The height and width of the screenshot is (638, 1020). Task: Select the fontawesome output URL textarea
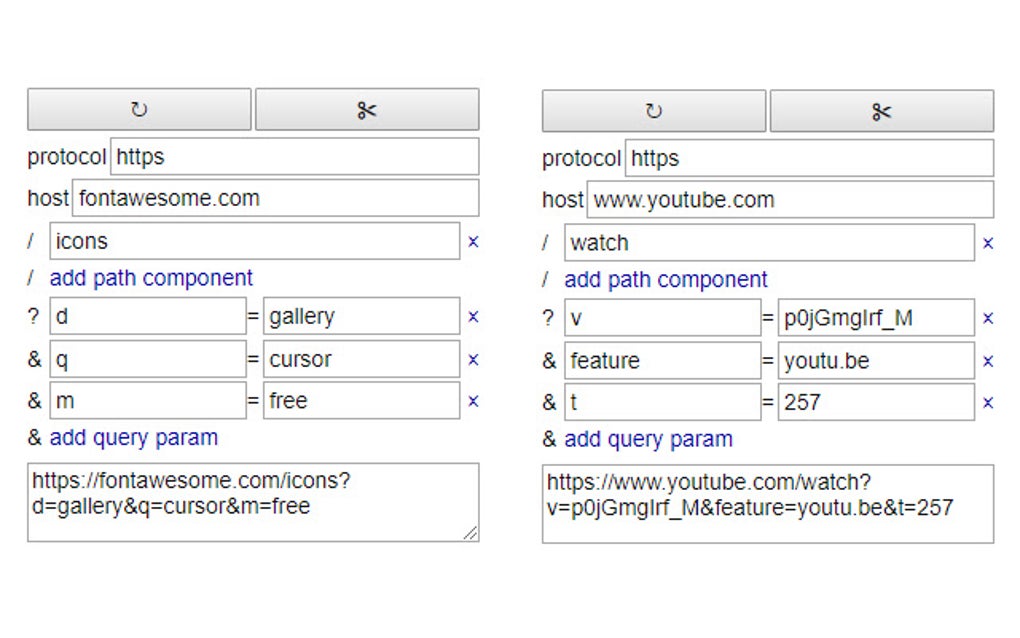[x=253, y=502]
